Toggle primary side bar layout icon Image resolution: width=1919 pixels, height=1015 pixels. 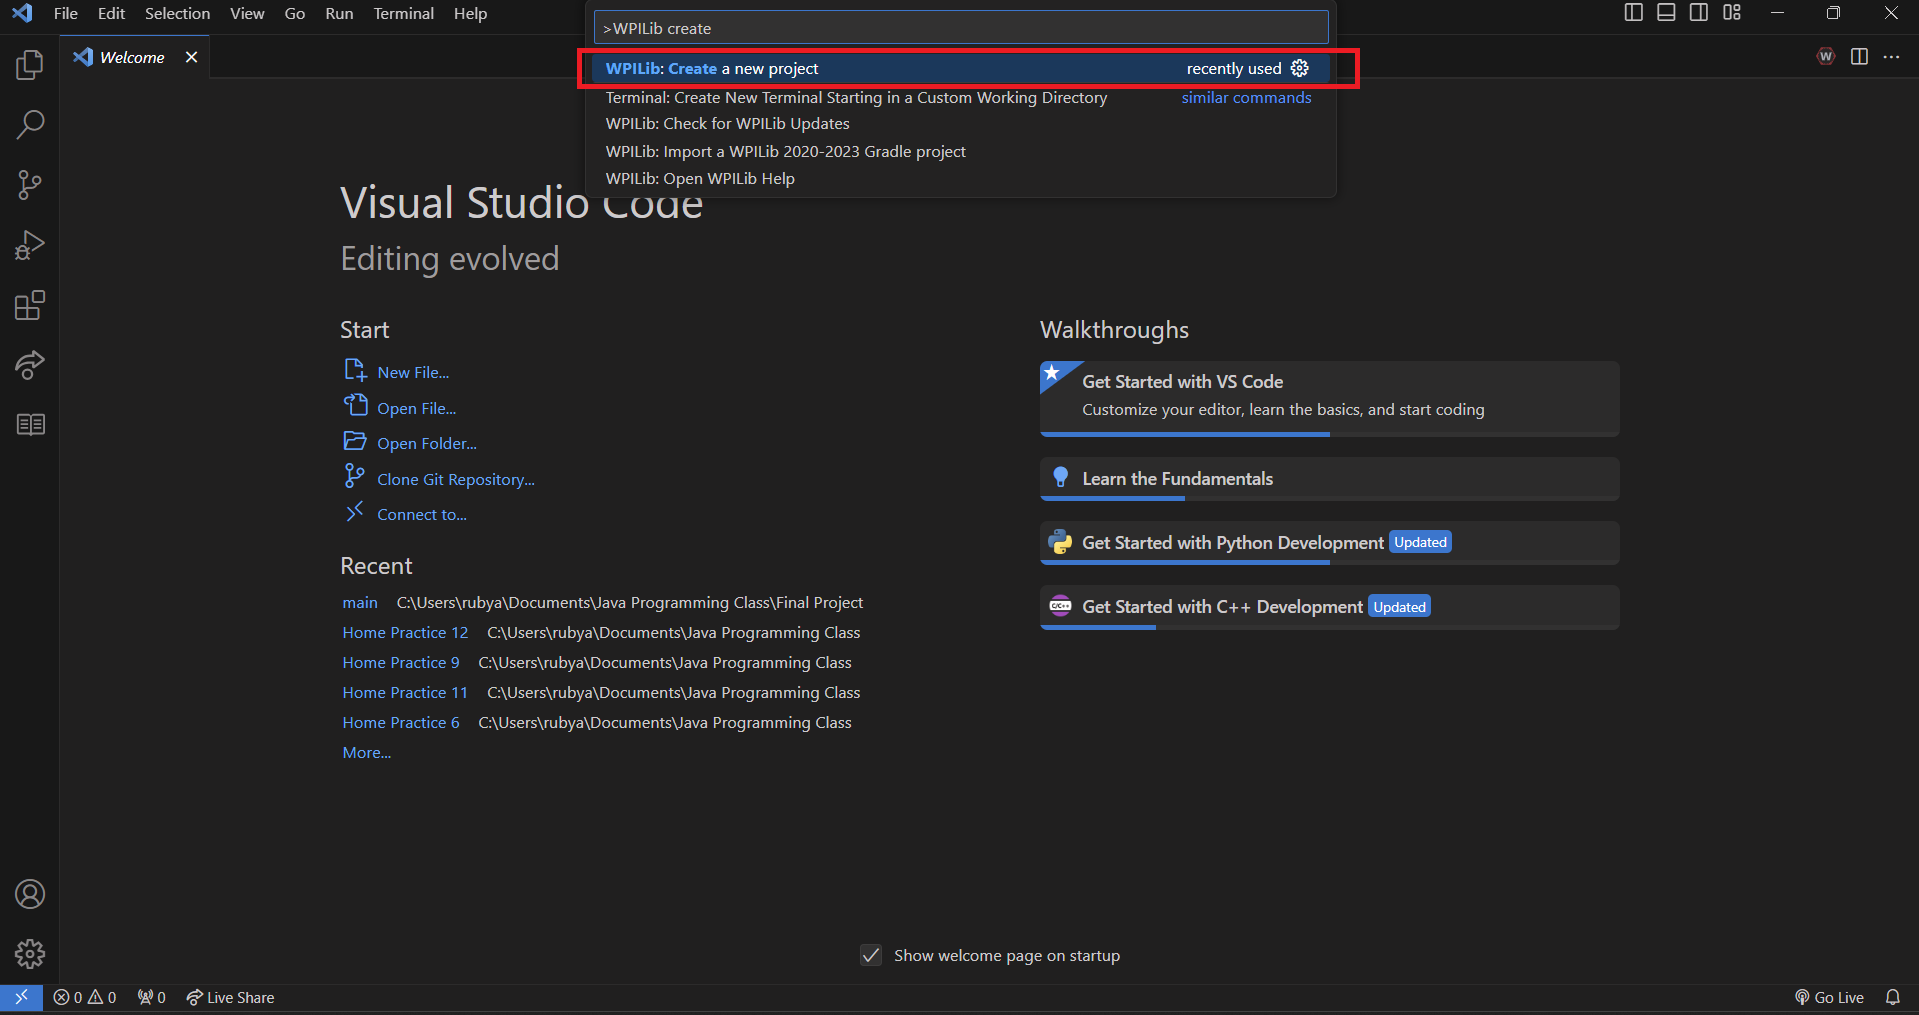[x=1633, y=13]
